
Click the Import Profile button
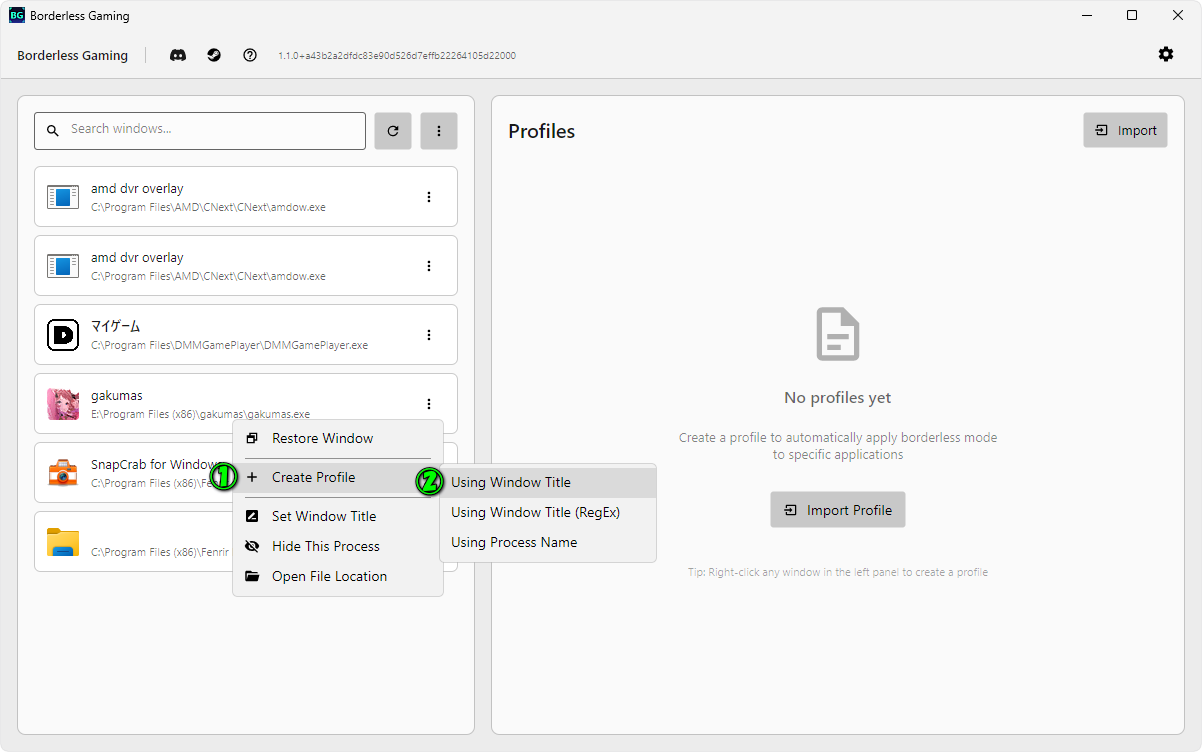[x=838, y=510]
